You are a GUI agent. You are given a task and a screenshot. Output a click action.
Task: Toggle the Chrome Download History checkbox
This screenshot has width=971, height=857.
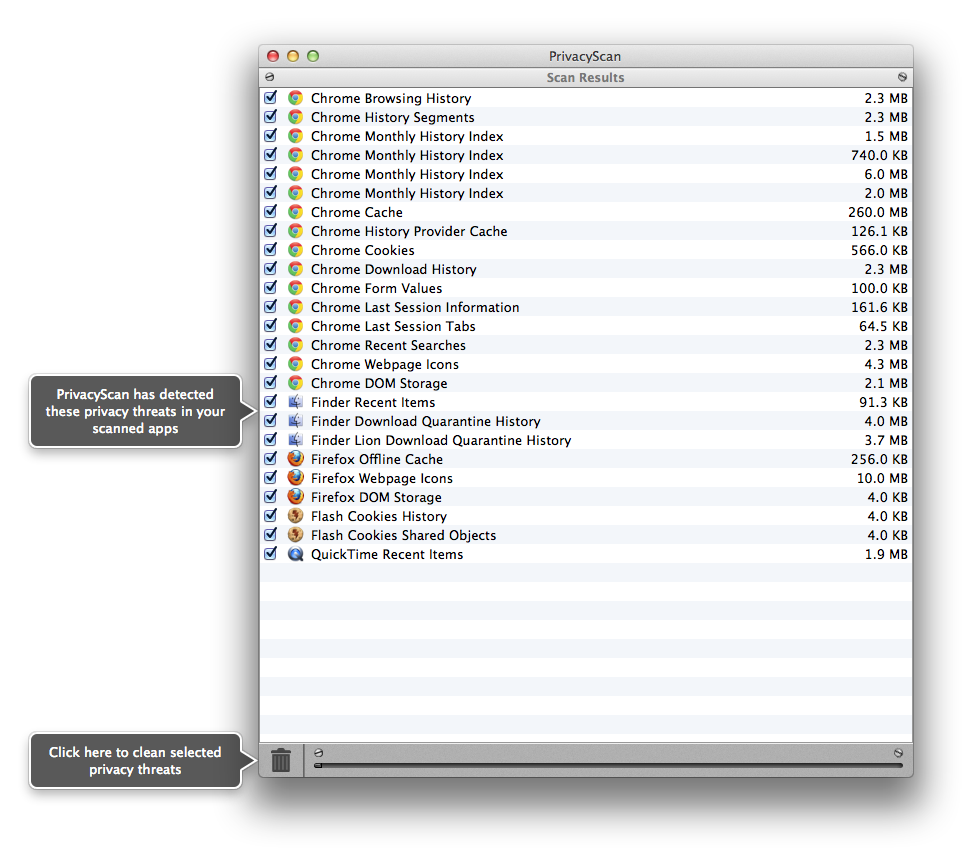click(x=271, y=269)
